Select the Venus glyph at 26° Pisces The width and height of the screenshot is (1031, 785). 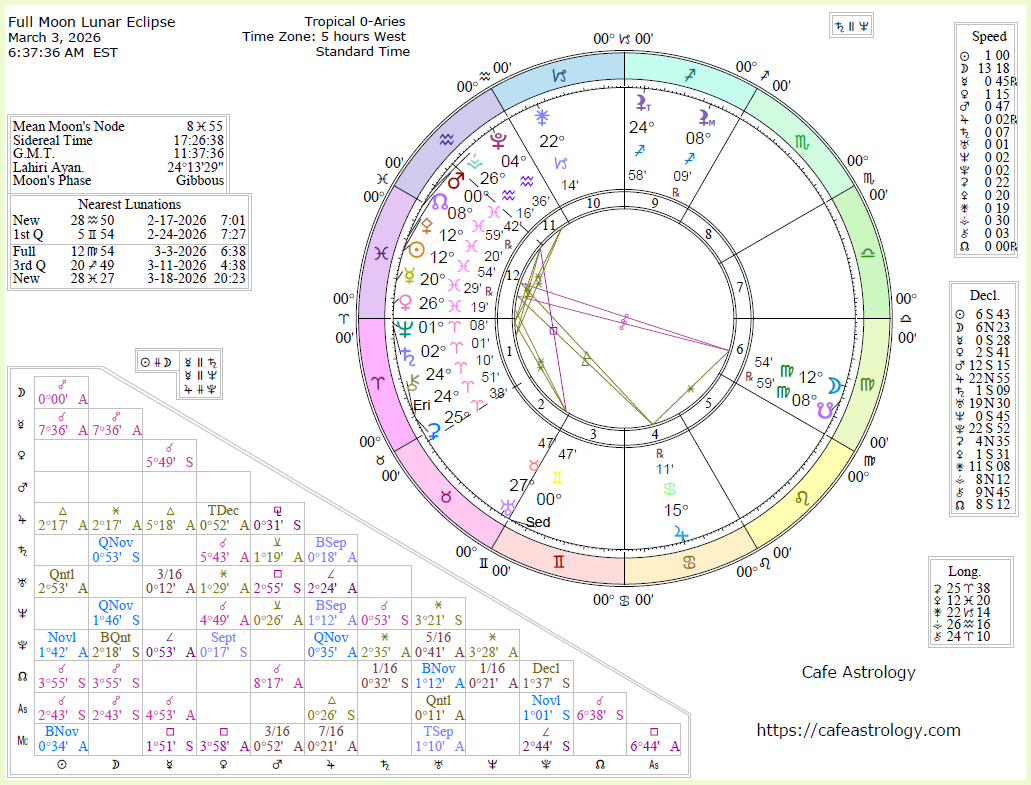[x=406, y=301]
